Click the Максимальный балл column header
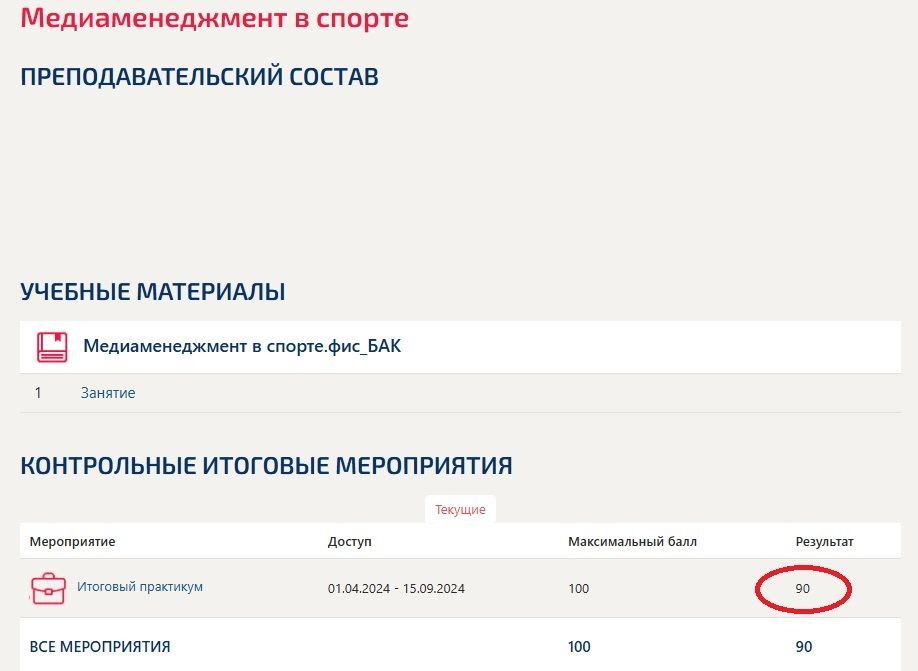The width and height of the screenshot is (918, 671). click(632, 542)
